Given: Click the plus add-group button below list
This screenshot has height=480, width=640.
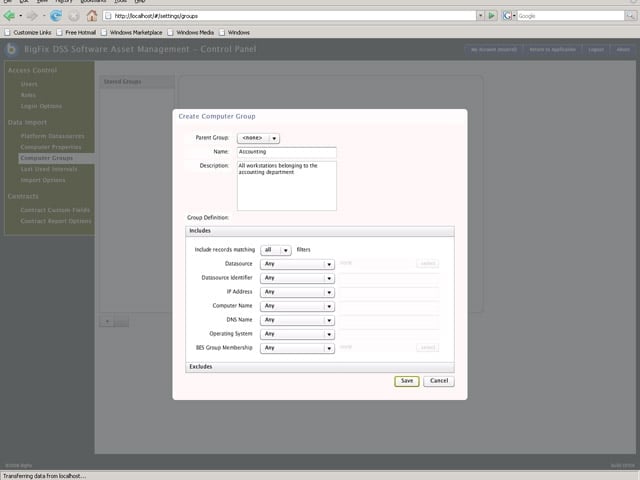Looking at the screenshot, I should pyautogui.click(x=107, y=322).
